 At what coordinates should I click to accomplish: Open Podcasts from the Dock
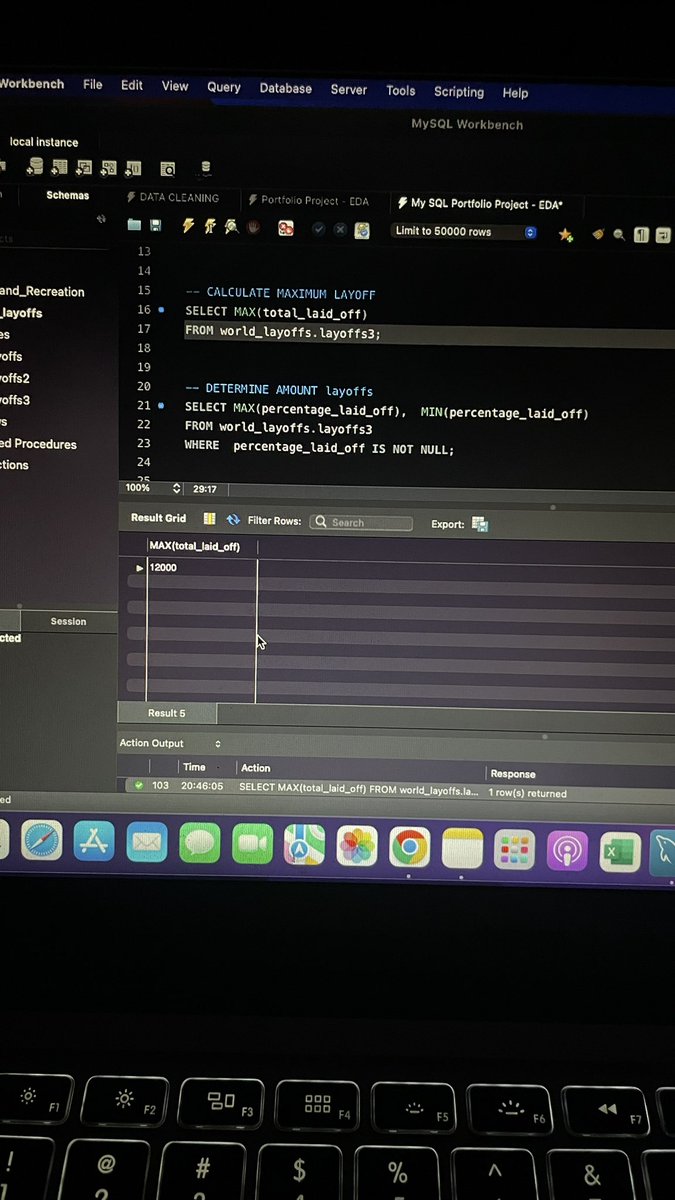pos(567,850)
